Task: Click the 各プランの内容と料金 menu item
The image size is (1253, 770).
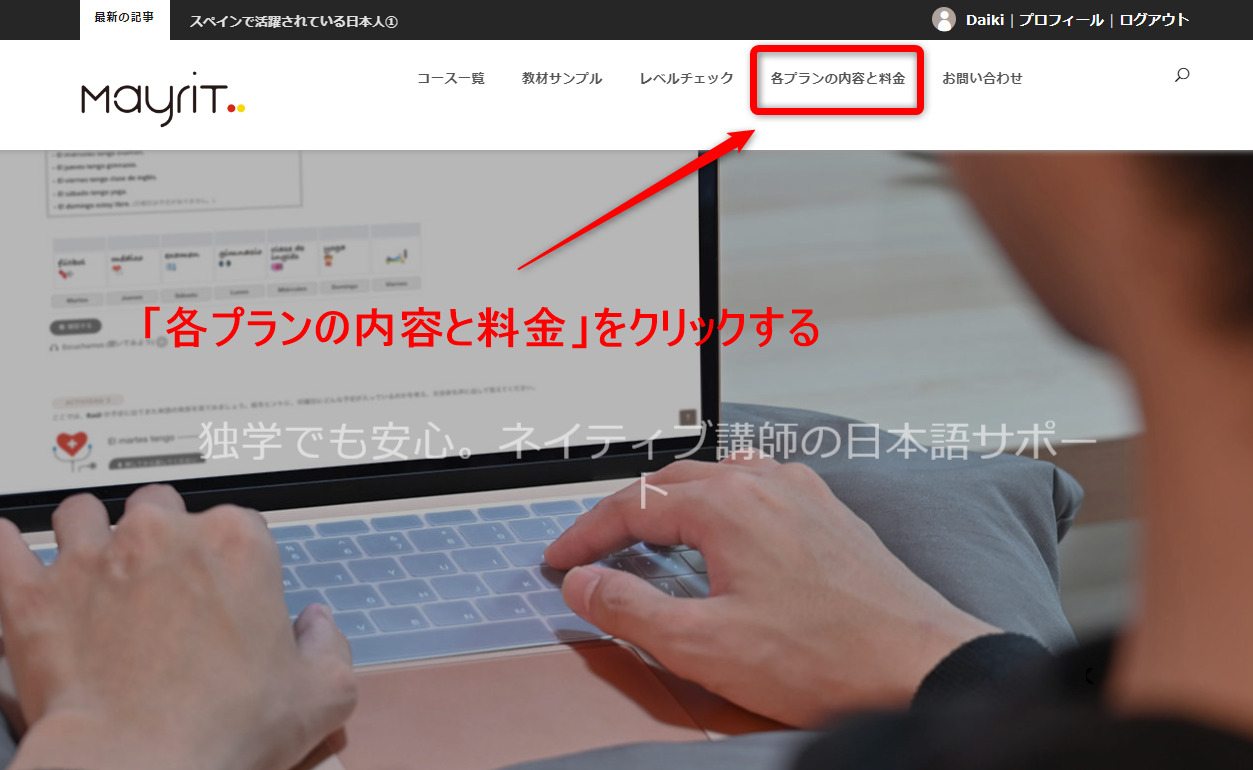Action: pos(838,78)
